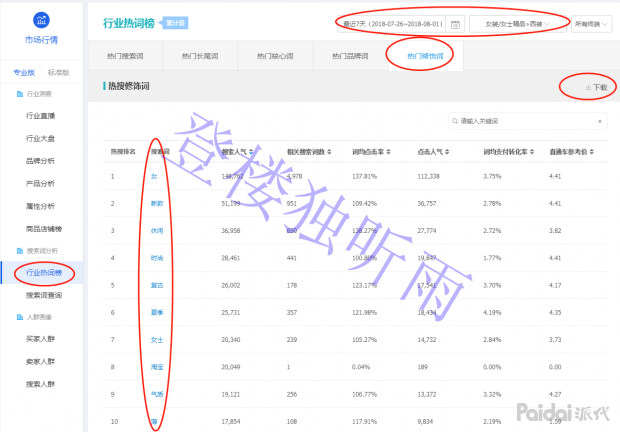Click the 0.04% click rate cell
The image size is (620, 432).
tap(361, 367)
